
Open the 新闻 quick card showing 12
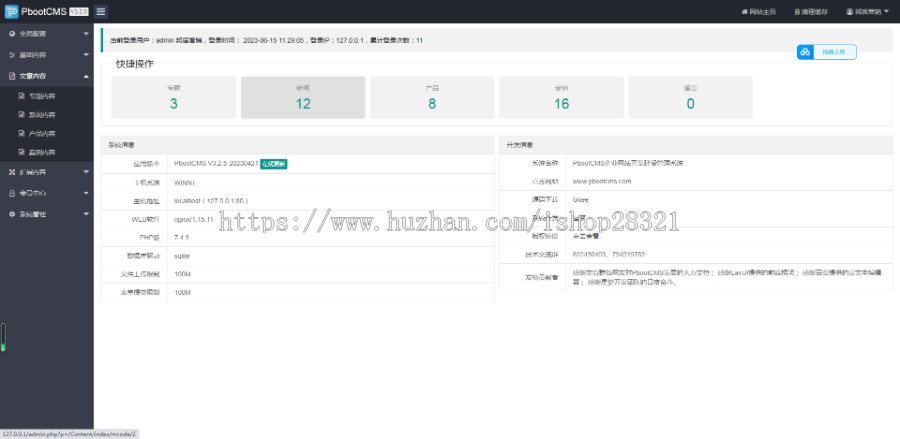coord(303,98)
